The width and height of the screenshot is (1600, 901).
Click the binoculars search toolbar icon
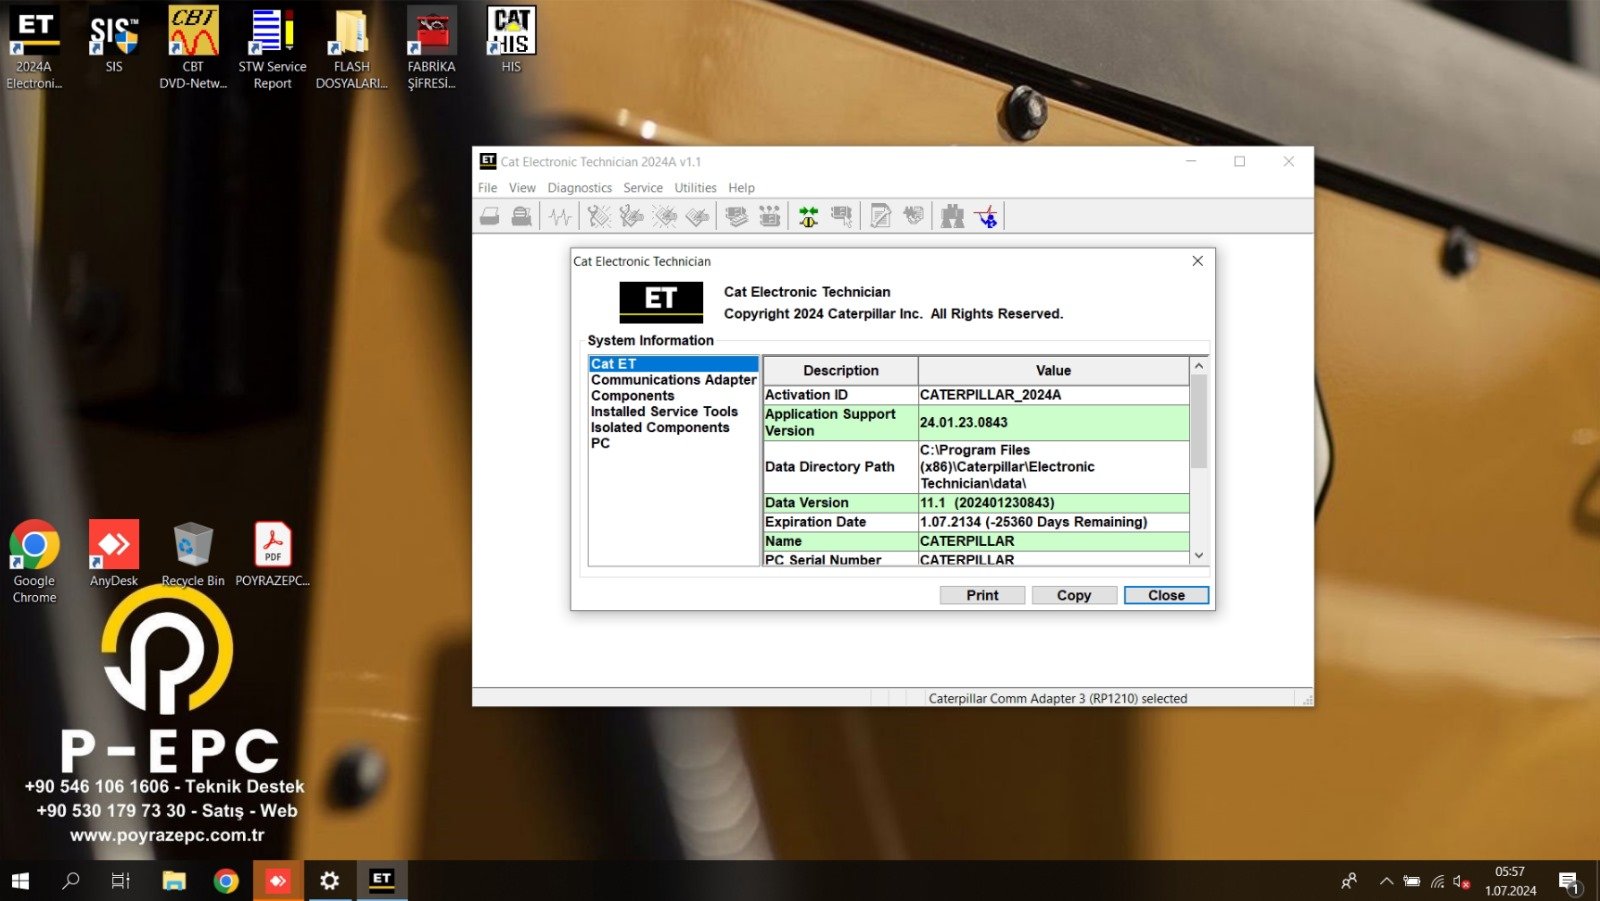(x=953, y=216)
